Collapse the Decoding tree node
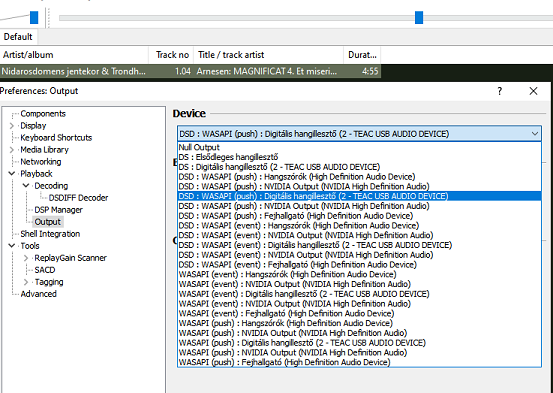 tap(26, 186)
